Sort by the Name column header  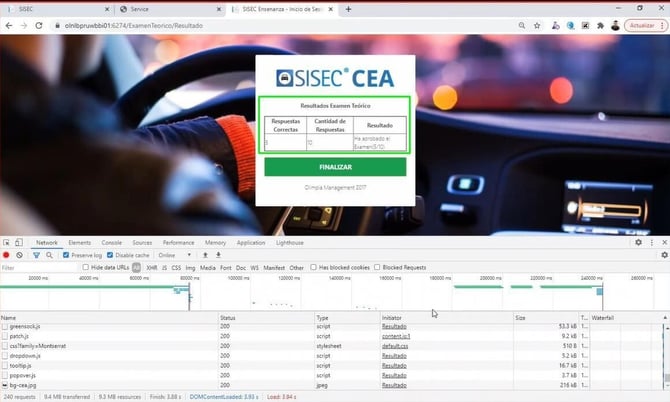[x=109, y=318]
